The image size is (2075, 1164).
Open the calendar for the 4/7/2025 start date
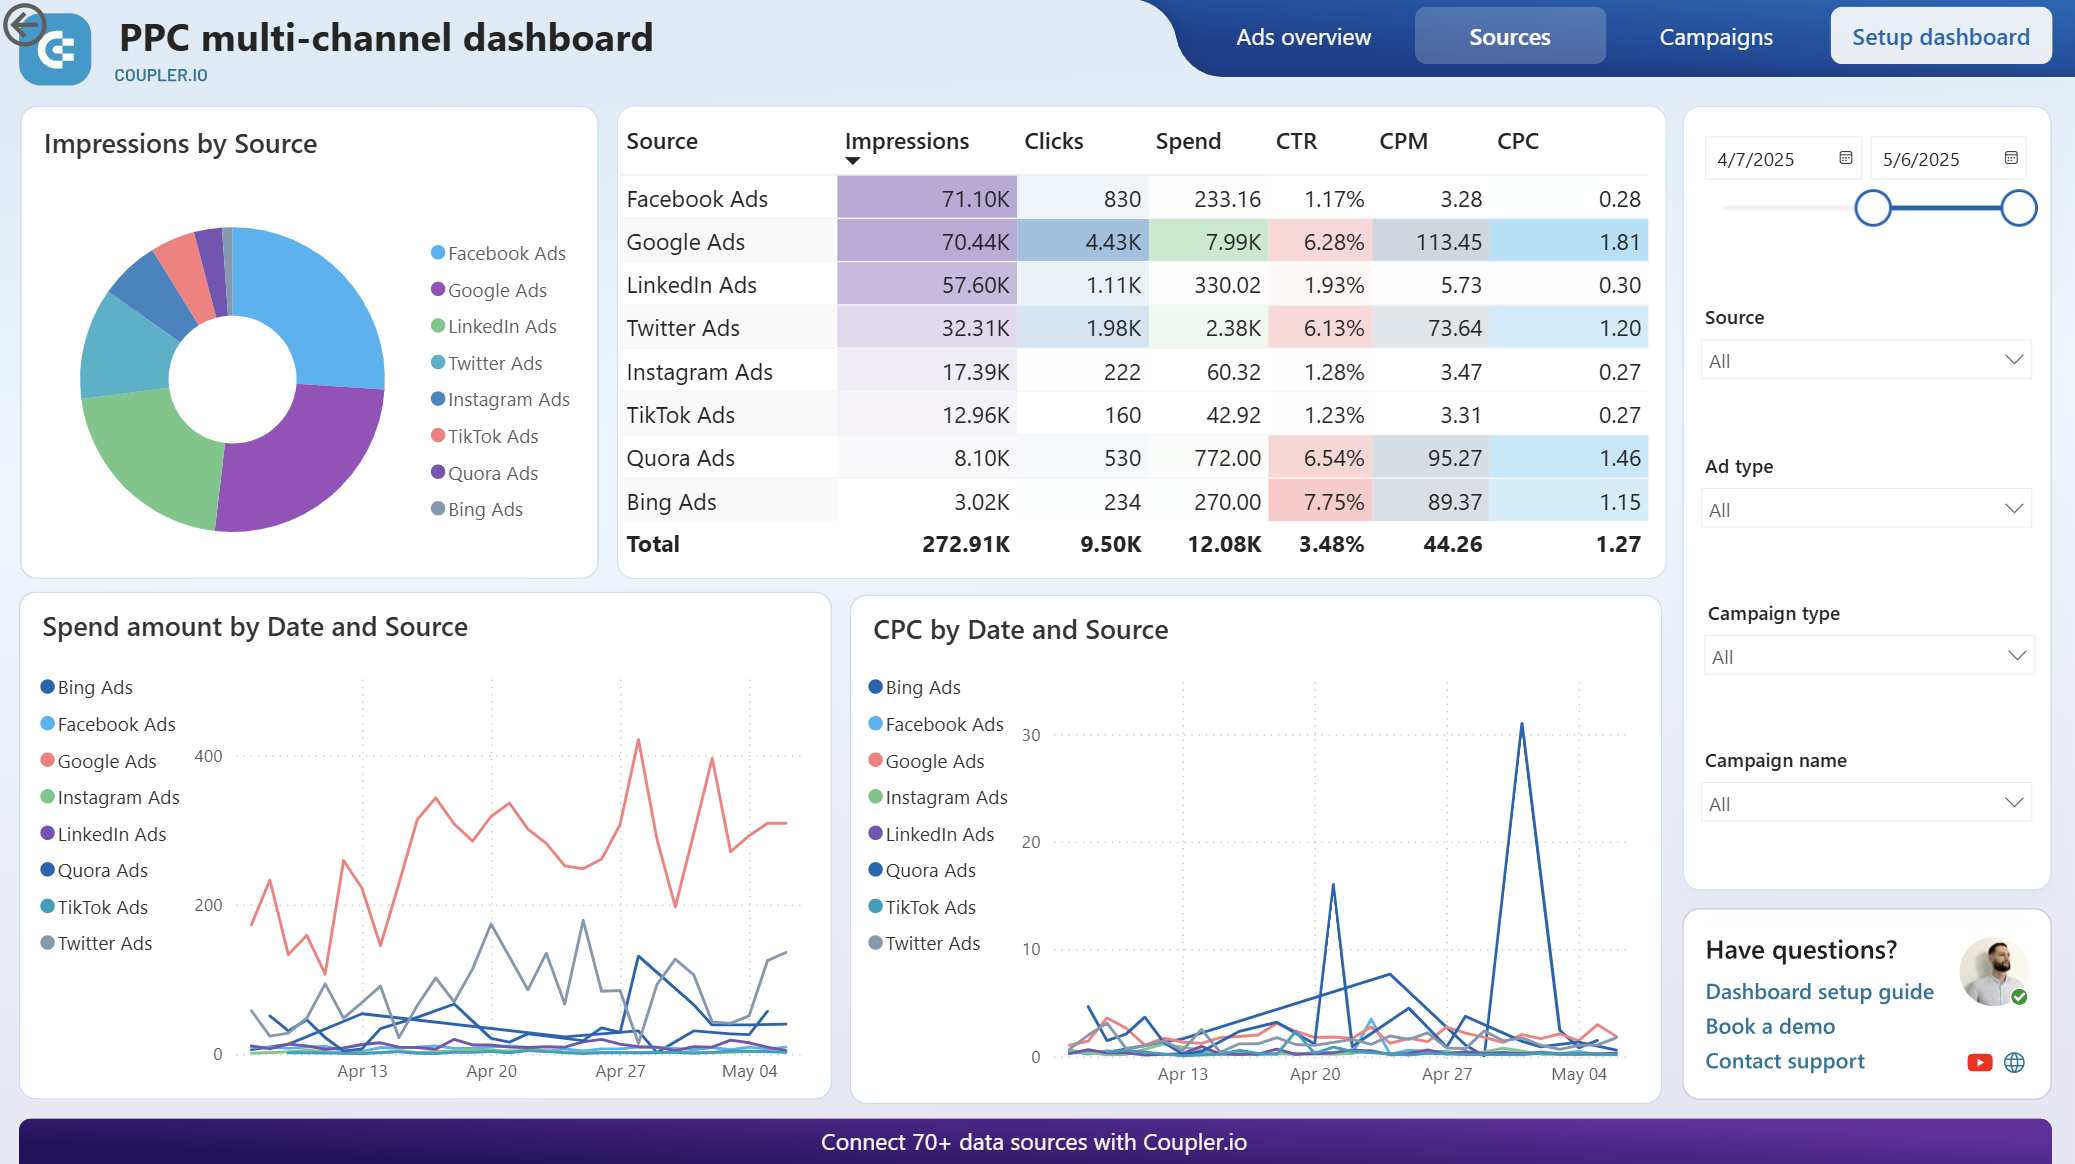[x=1843, y=157]
